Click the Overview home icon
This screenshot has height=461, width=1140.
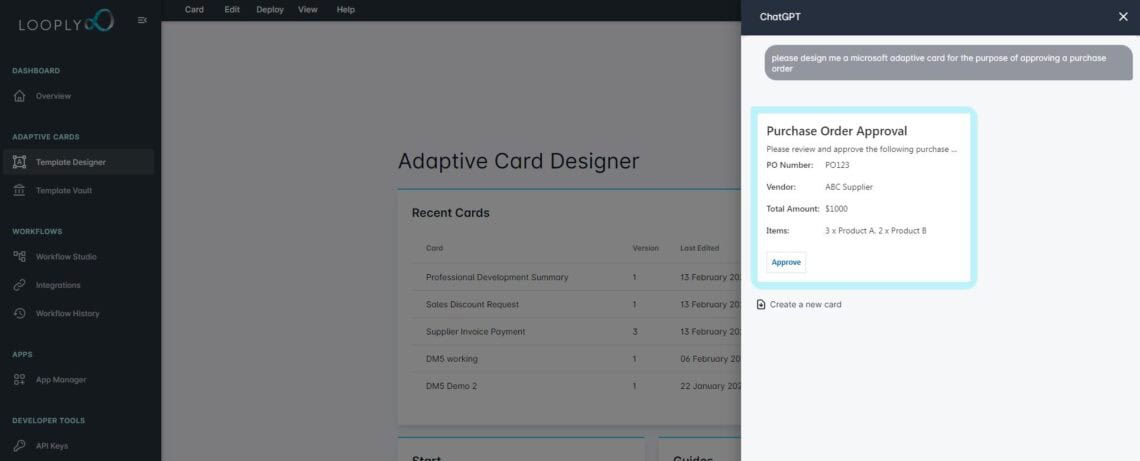coord(20,96)
